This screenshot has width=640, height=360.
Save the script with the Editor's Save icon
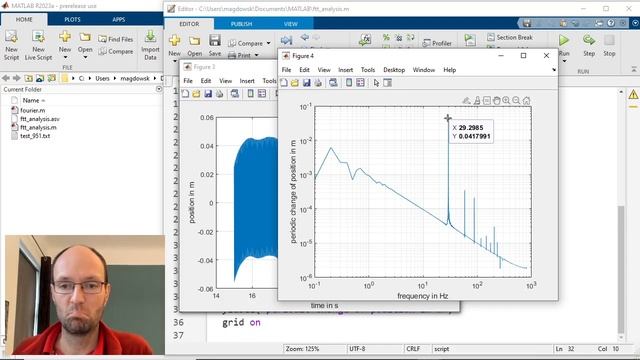(215, 40)
